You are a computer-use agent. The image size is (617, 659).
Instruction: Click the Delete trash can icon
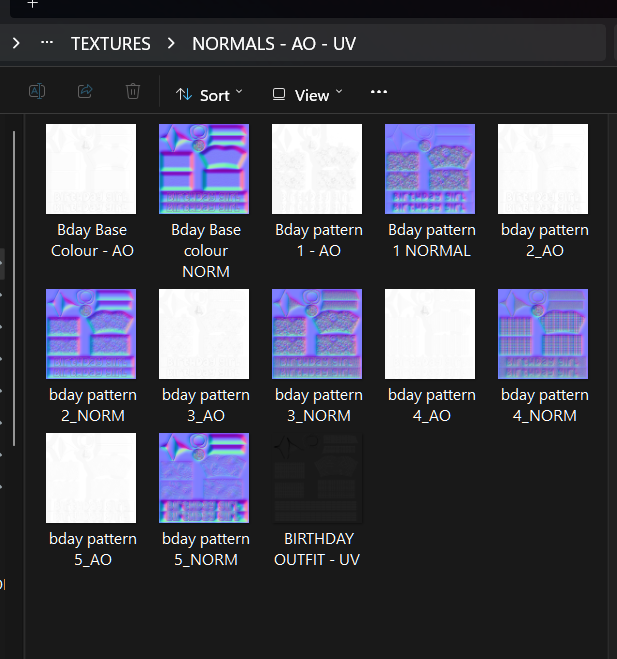point(133,92)
